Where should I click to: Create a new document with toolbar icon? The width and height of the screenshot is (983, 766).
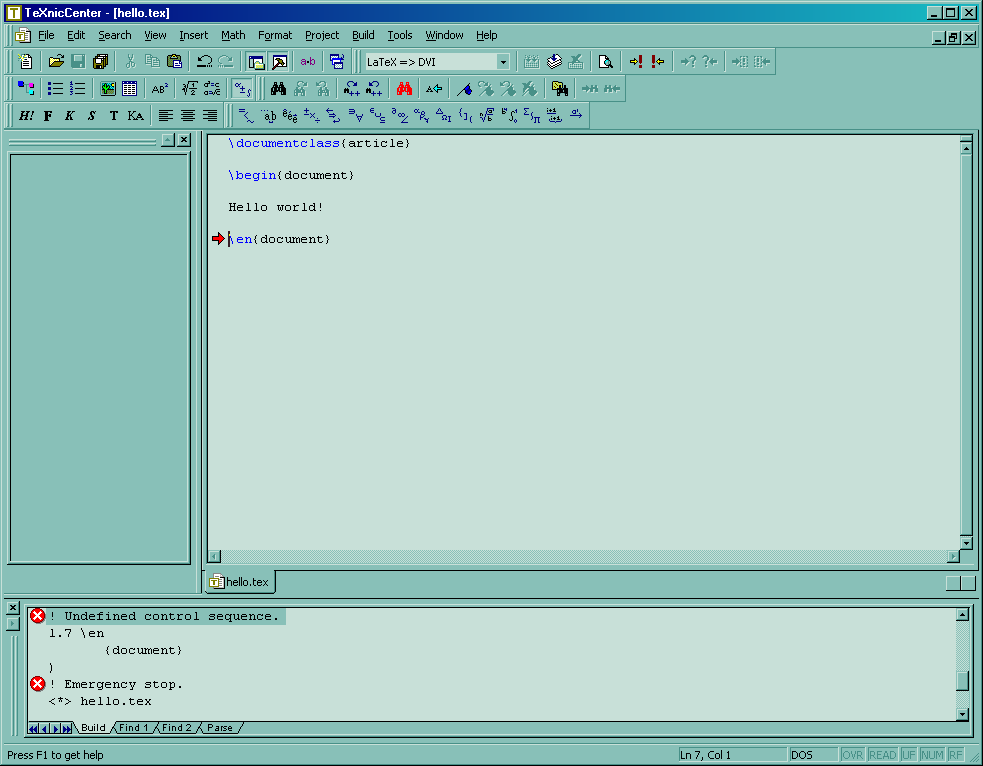point(25,61)
